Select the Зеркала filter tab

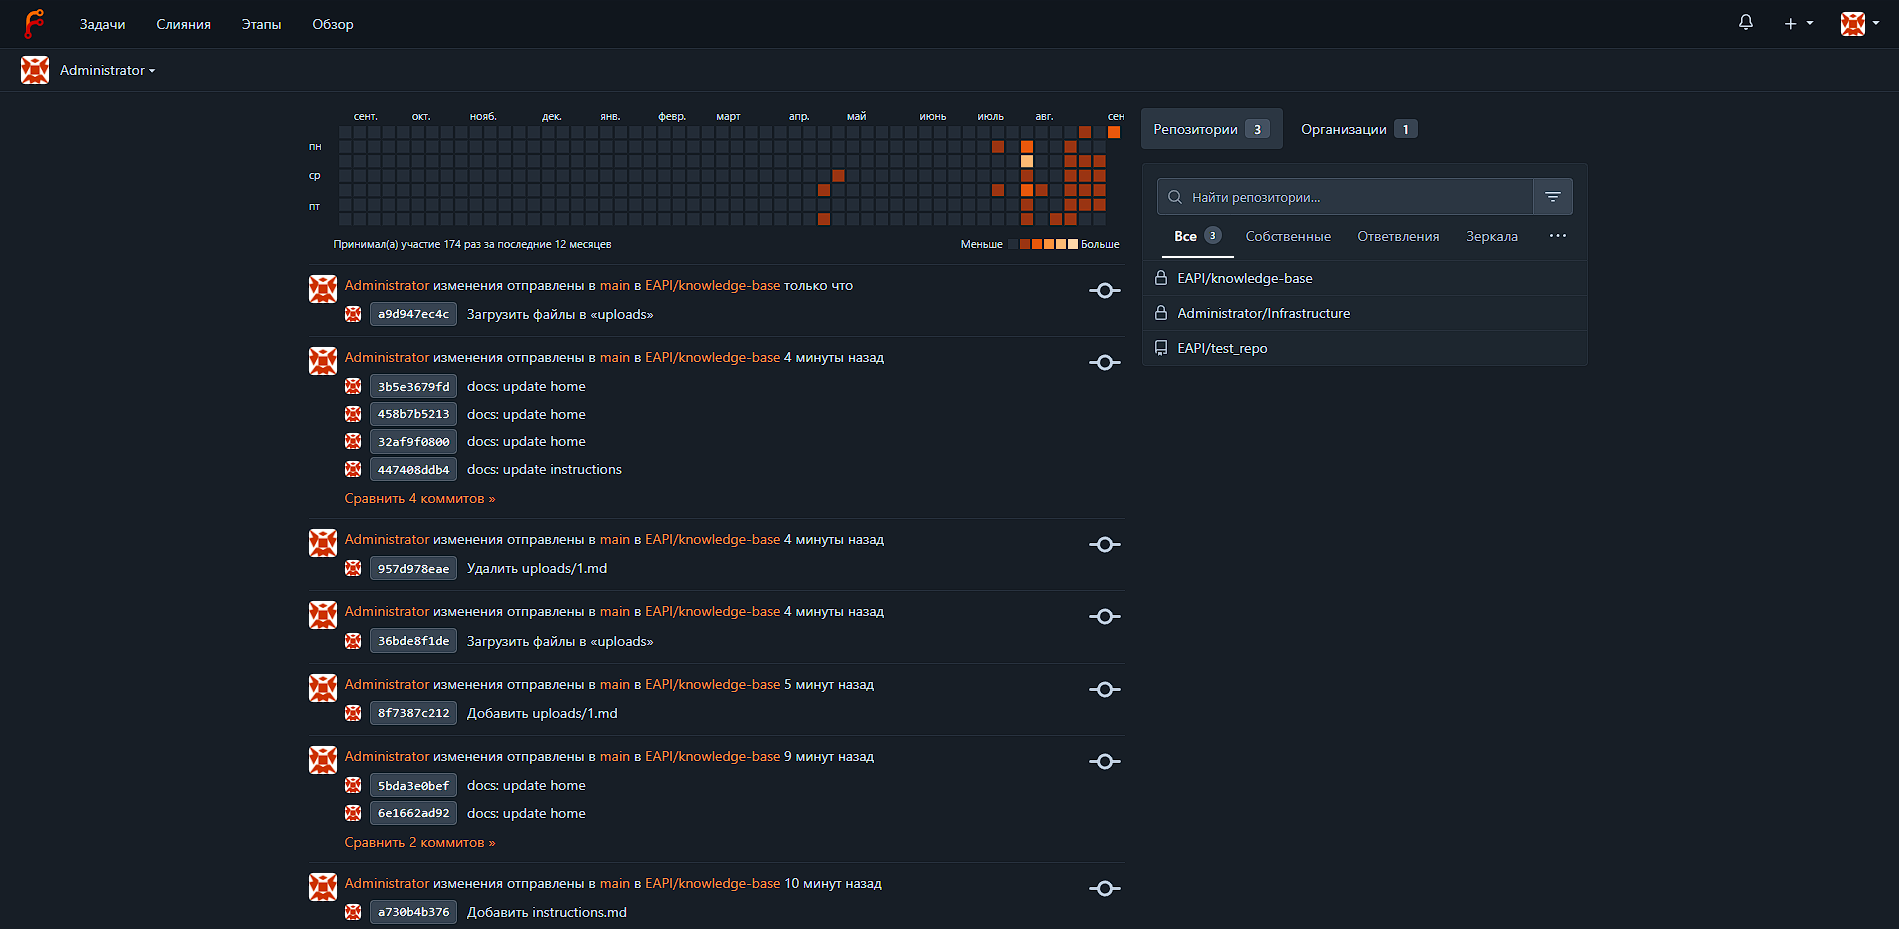(1492, 236)
